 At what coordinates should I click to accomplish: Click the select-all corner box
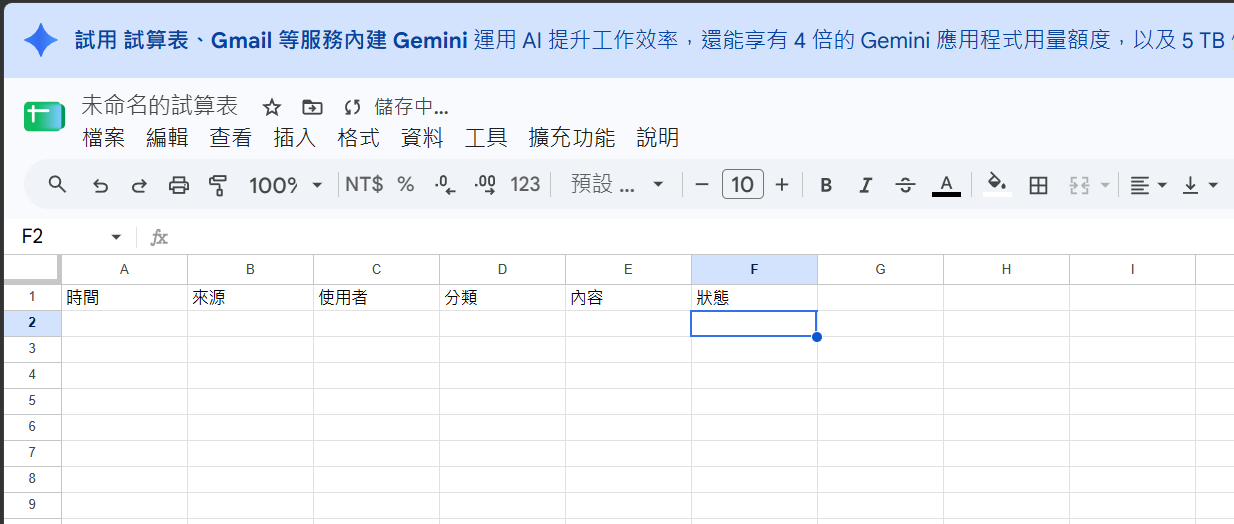(31, 269)
